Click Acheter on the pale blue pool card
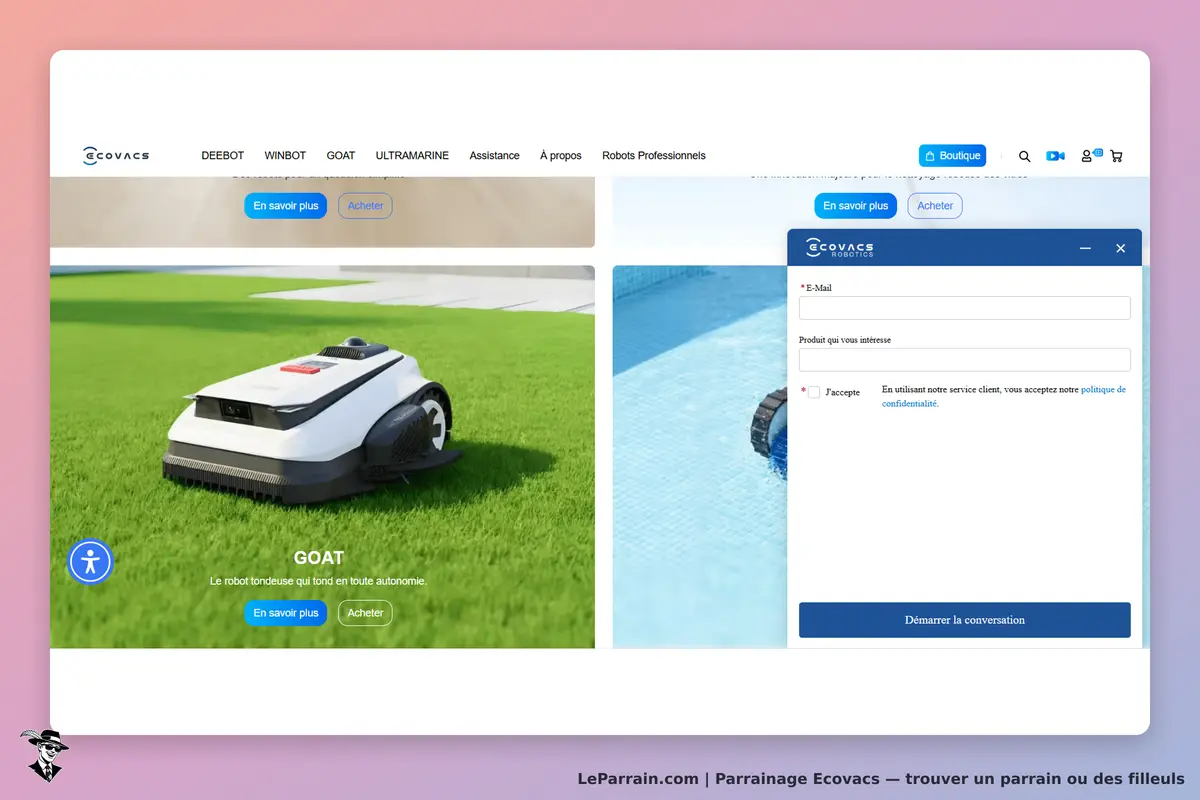 tap(935, 206)
